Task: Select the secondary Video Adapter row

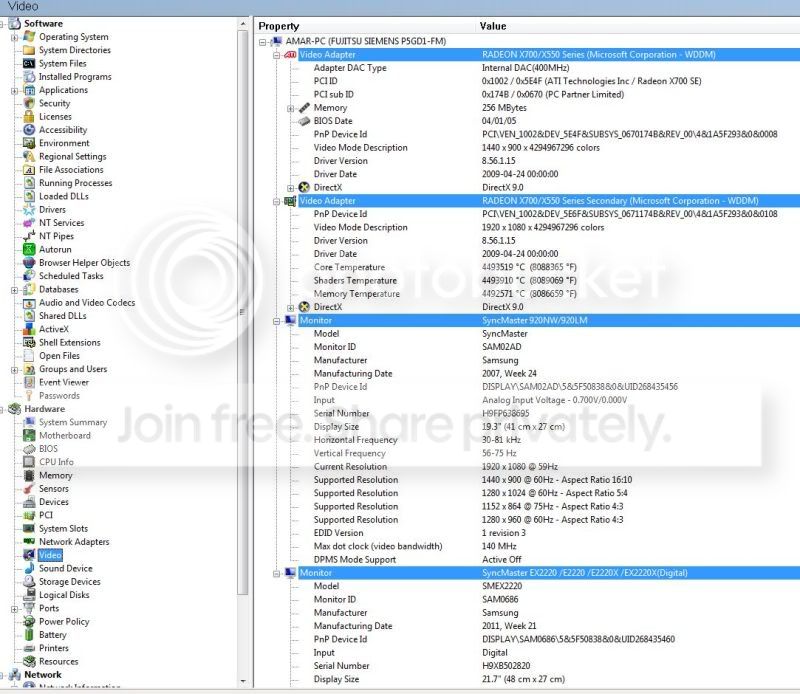Action: pyautogui.click(x=549, y=201)
